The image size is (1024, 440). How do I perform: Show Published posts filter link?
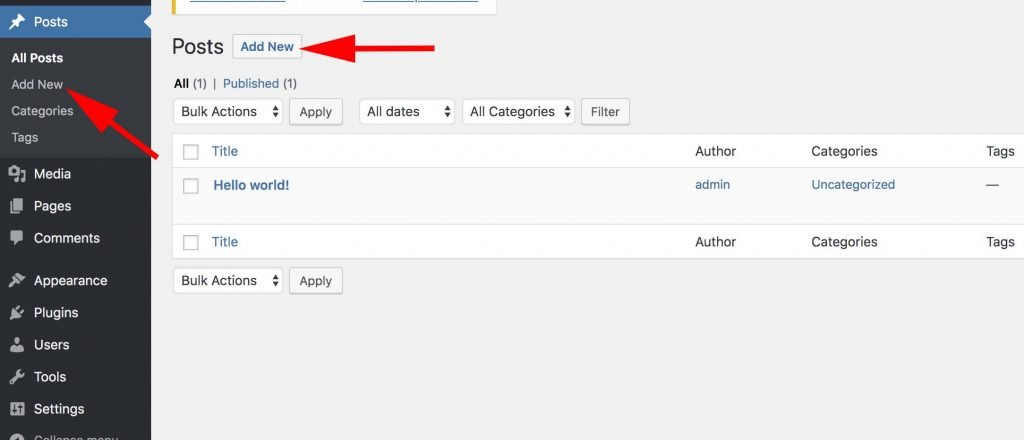(x=251, y=84)
